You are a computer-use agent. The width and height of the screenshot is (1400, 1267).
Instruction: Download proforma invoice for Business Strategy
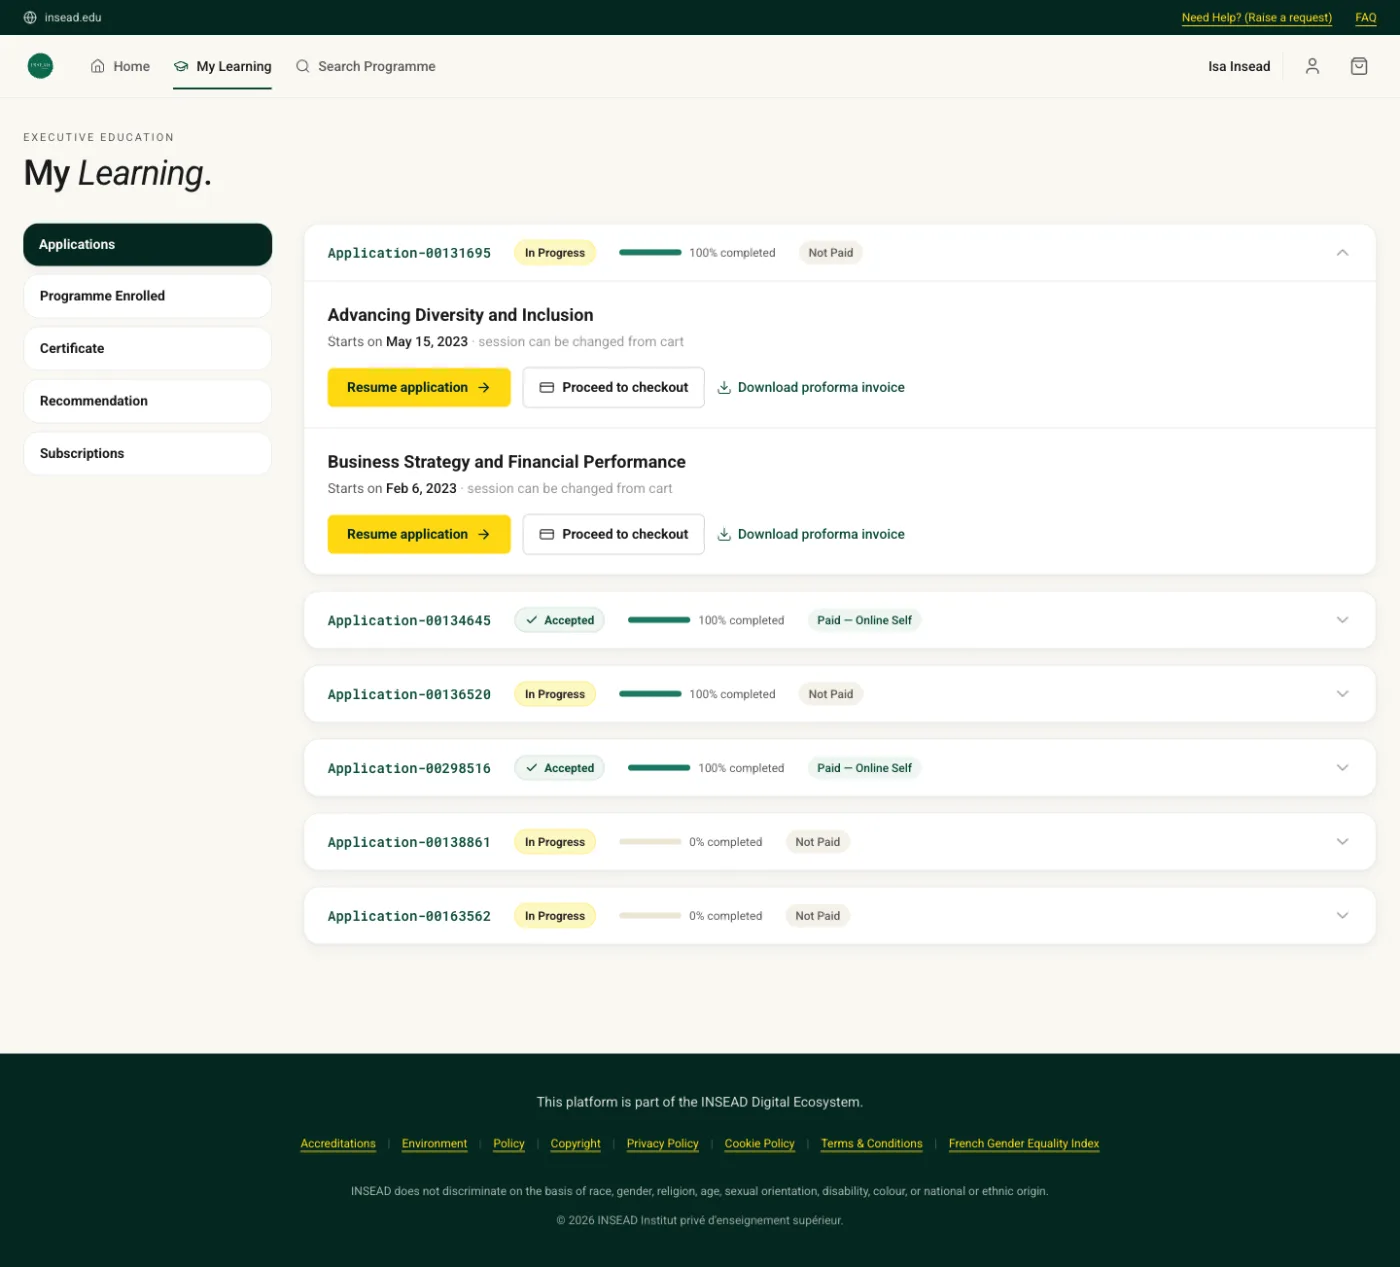click(x=811, y=534)
